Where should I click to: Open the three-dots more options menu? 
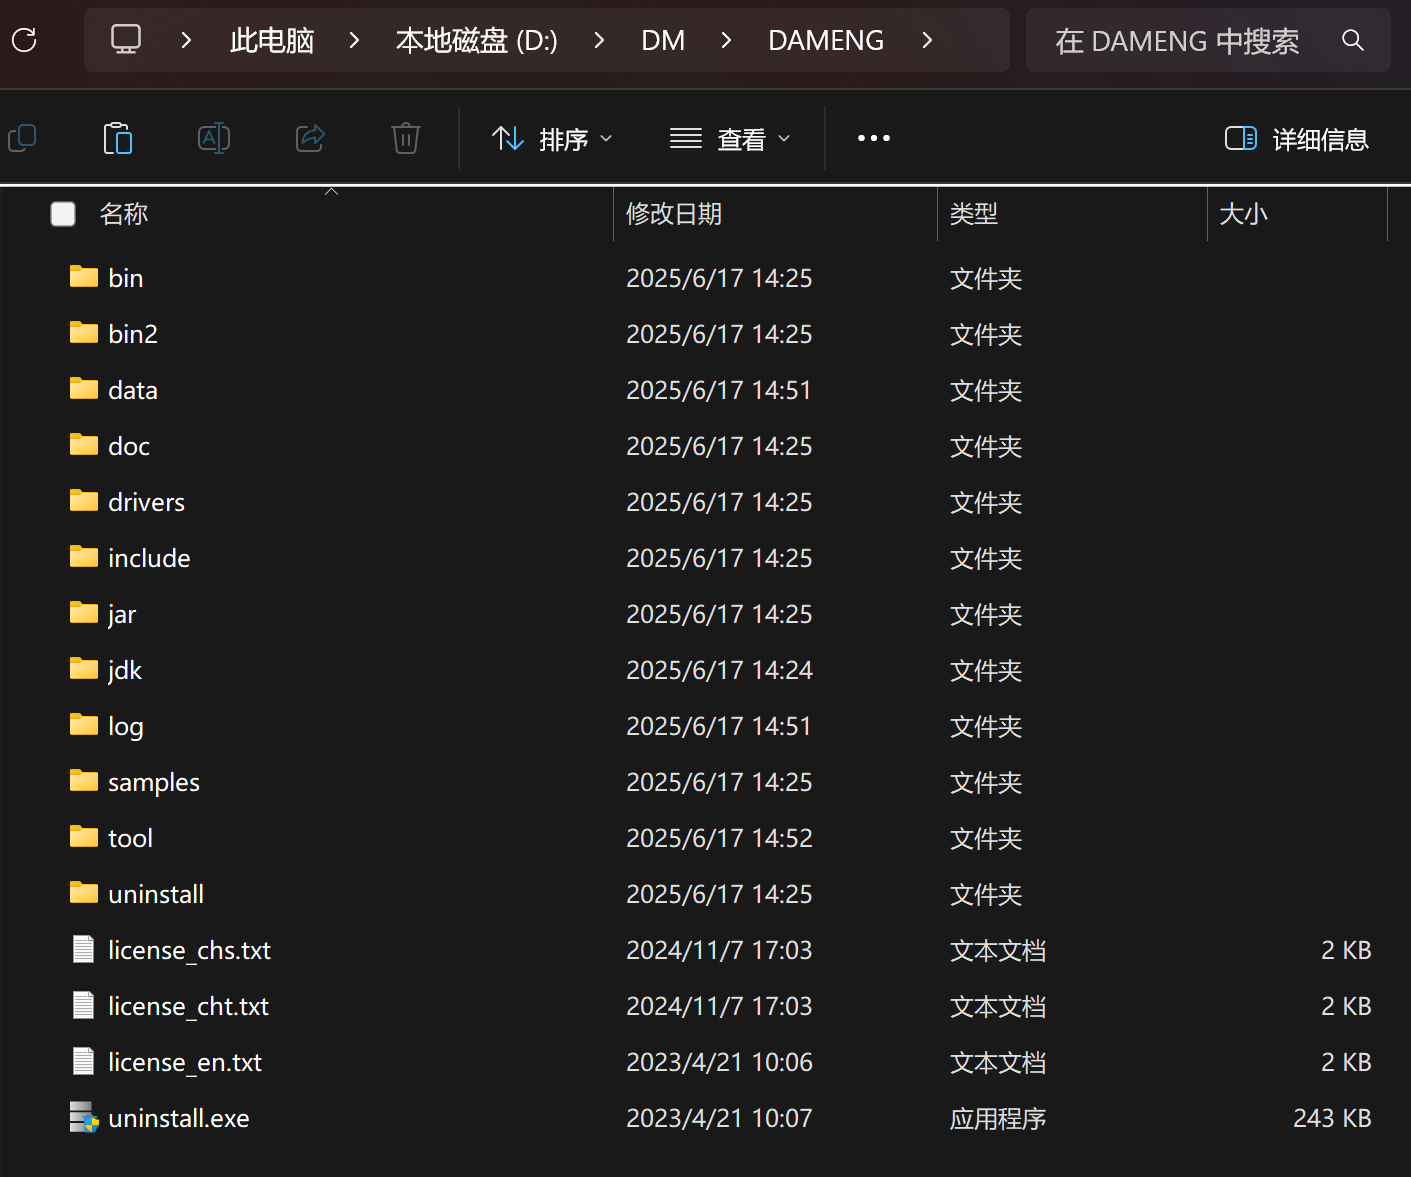coord(873,138)
